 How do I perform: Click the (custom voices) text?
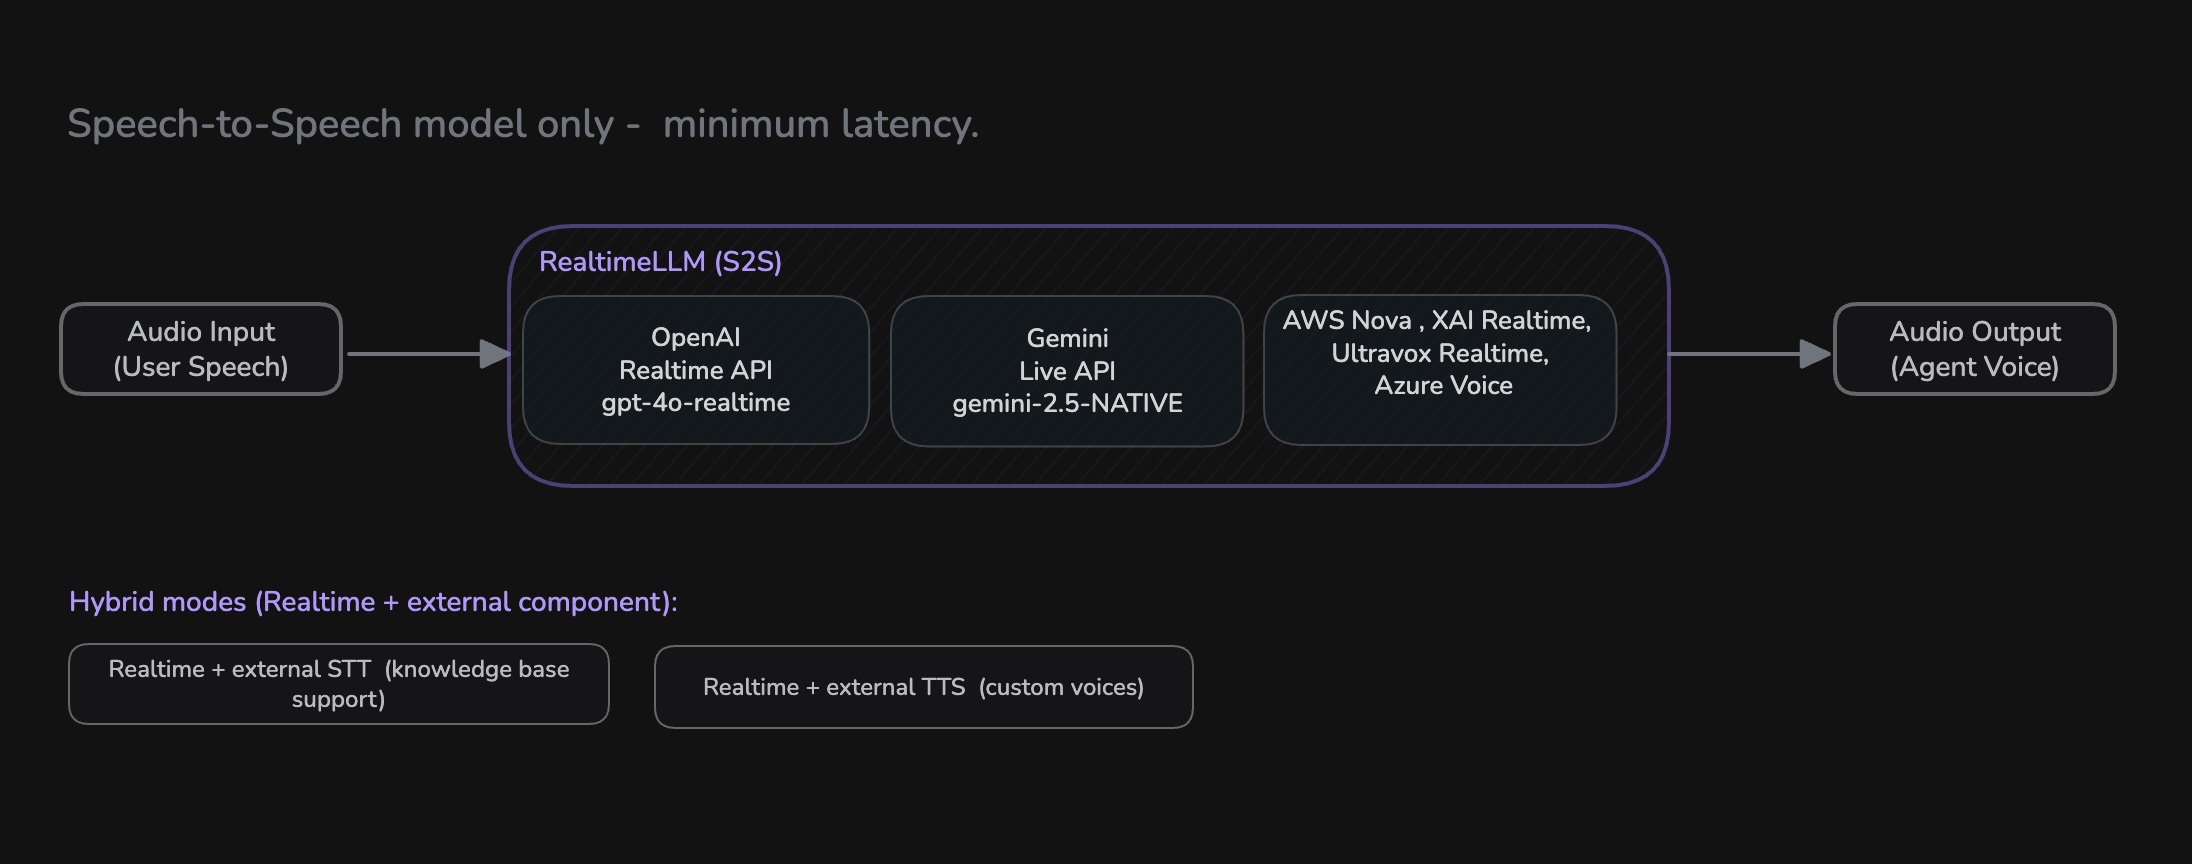(x=1061, y=688)
